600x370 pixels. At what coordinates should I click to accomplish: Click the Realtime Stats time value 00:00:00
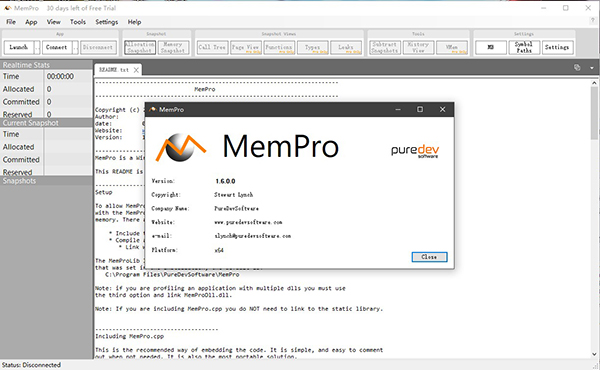click(60, 77)
